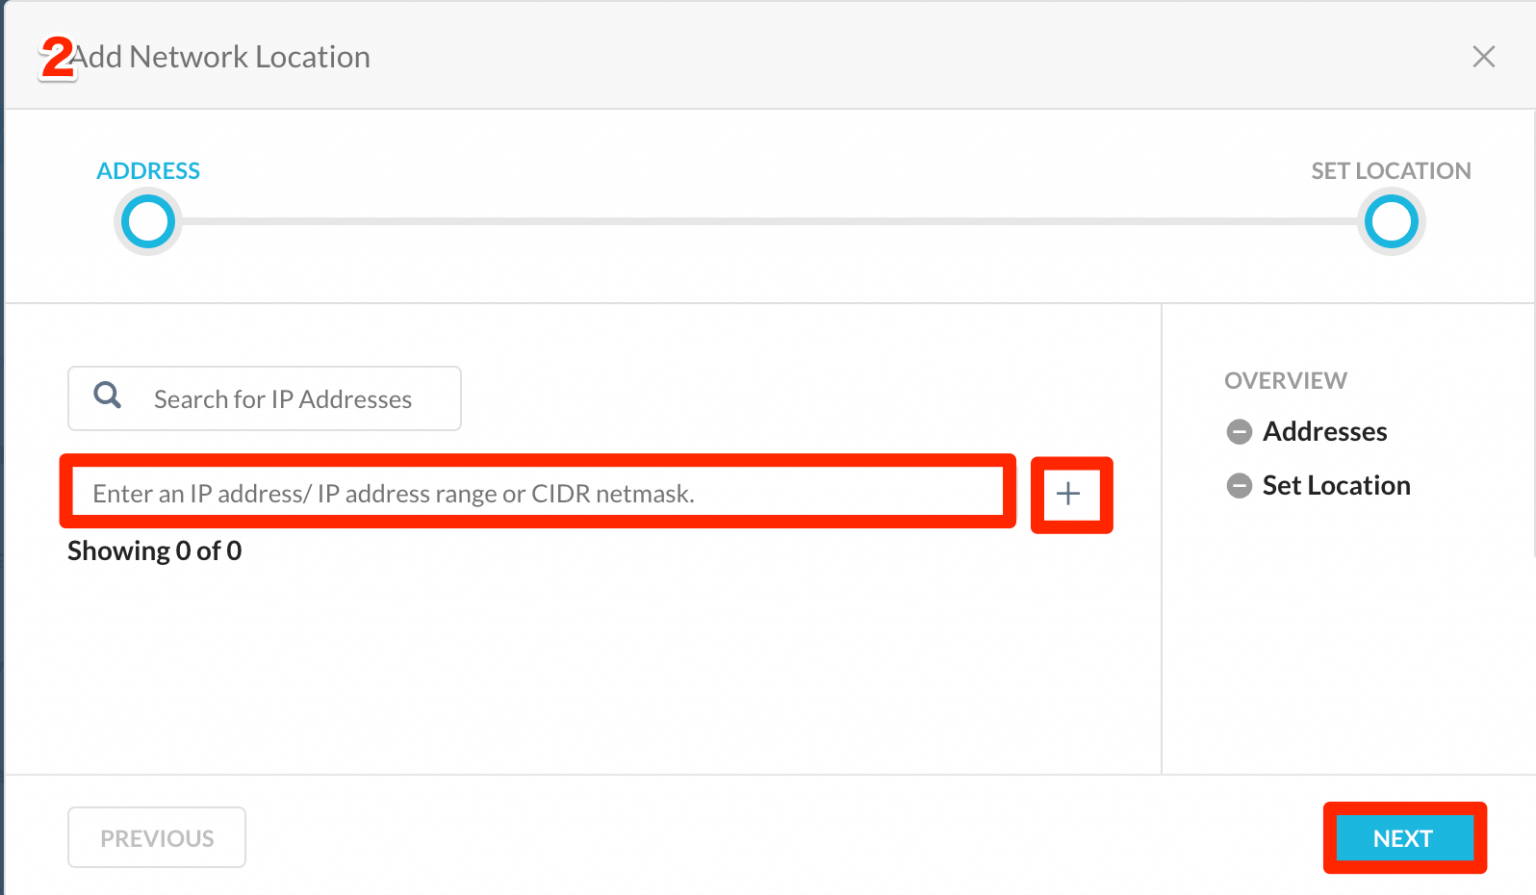Click the "Showing 0 of 0" results text
This screenshot has width=1536, height=895.
[155, 551]
